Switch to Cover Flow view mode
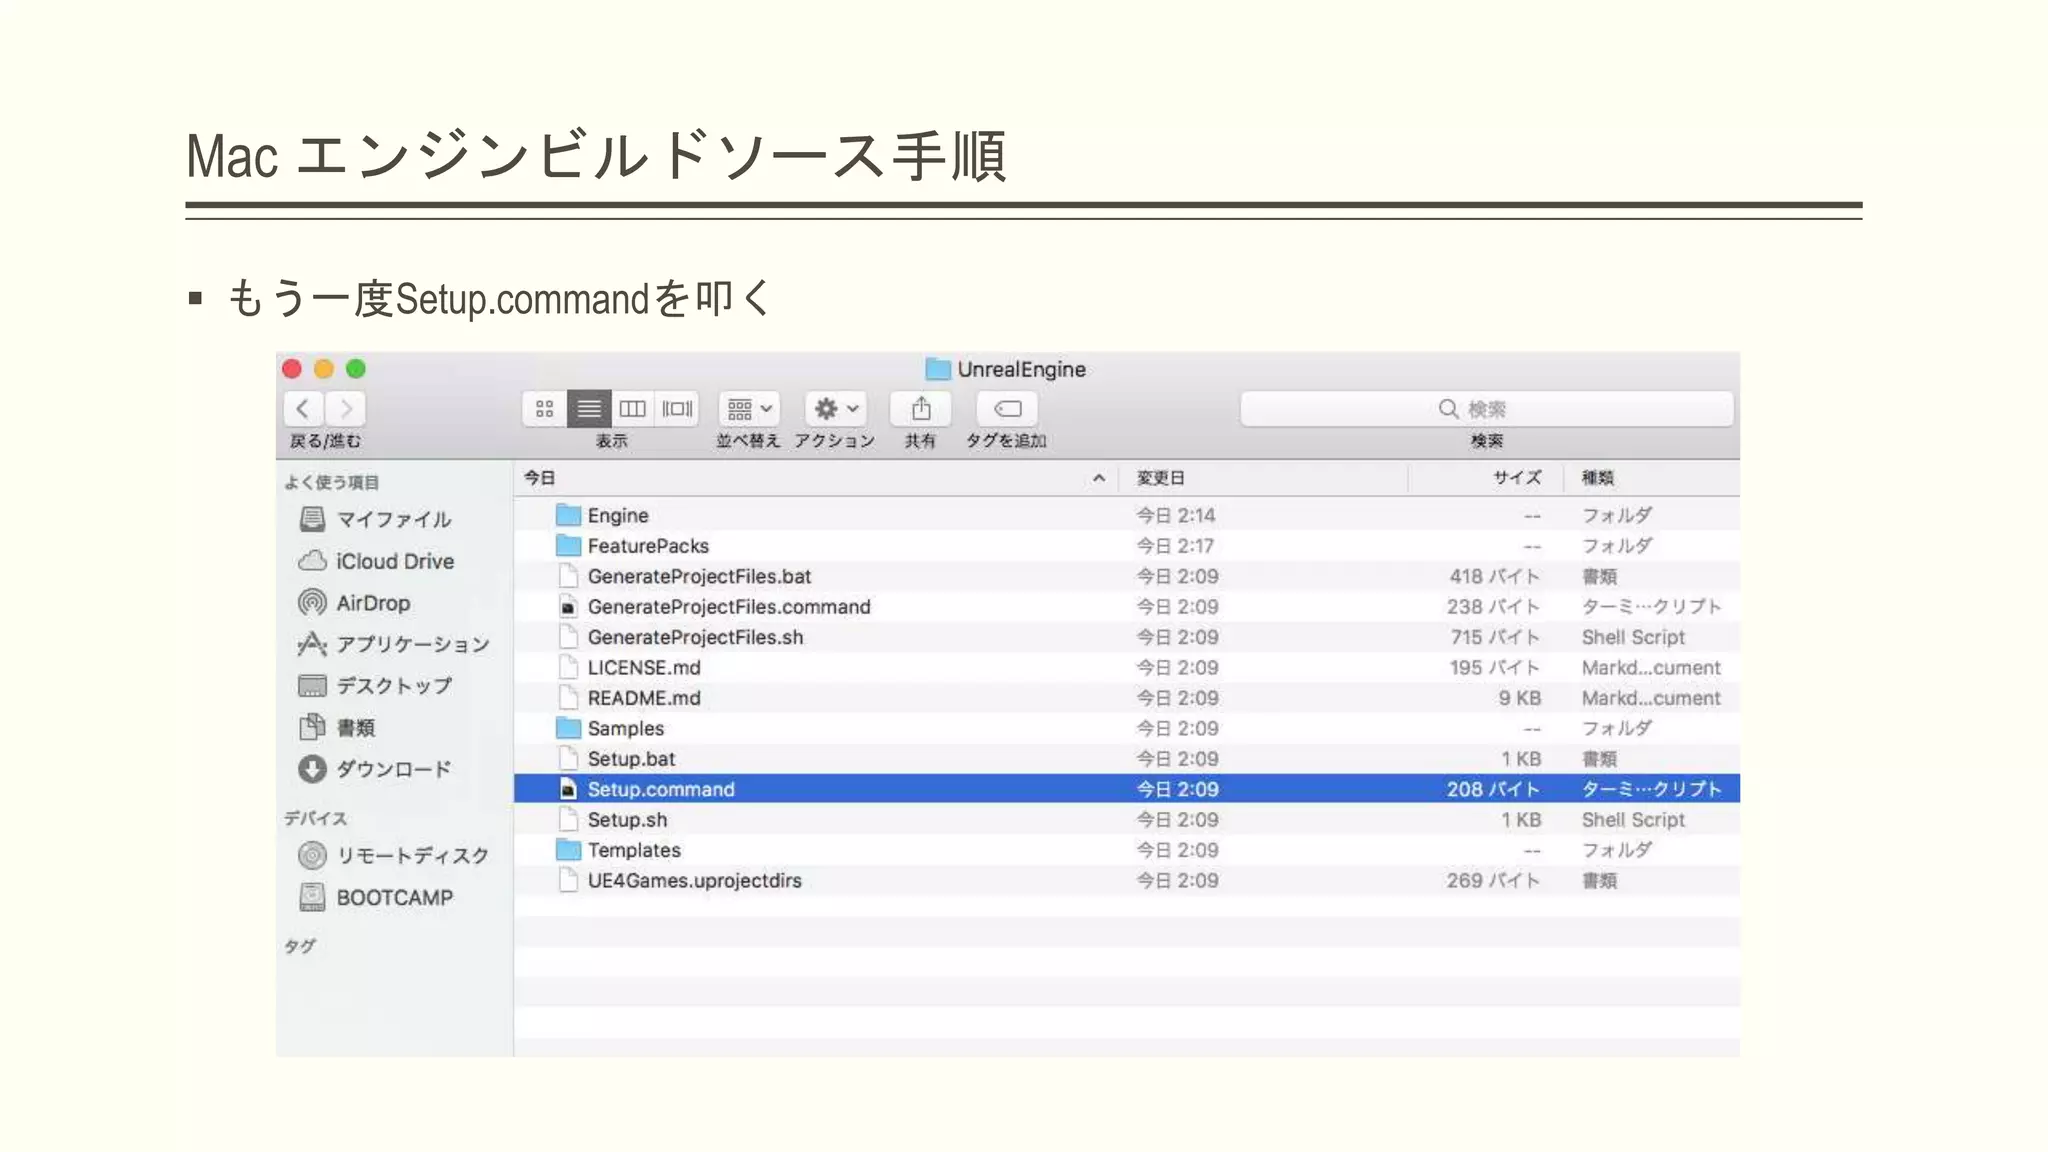Viewport: 2048px width, 1152px height. 677,408
